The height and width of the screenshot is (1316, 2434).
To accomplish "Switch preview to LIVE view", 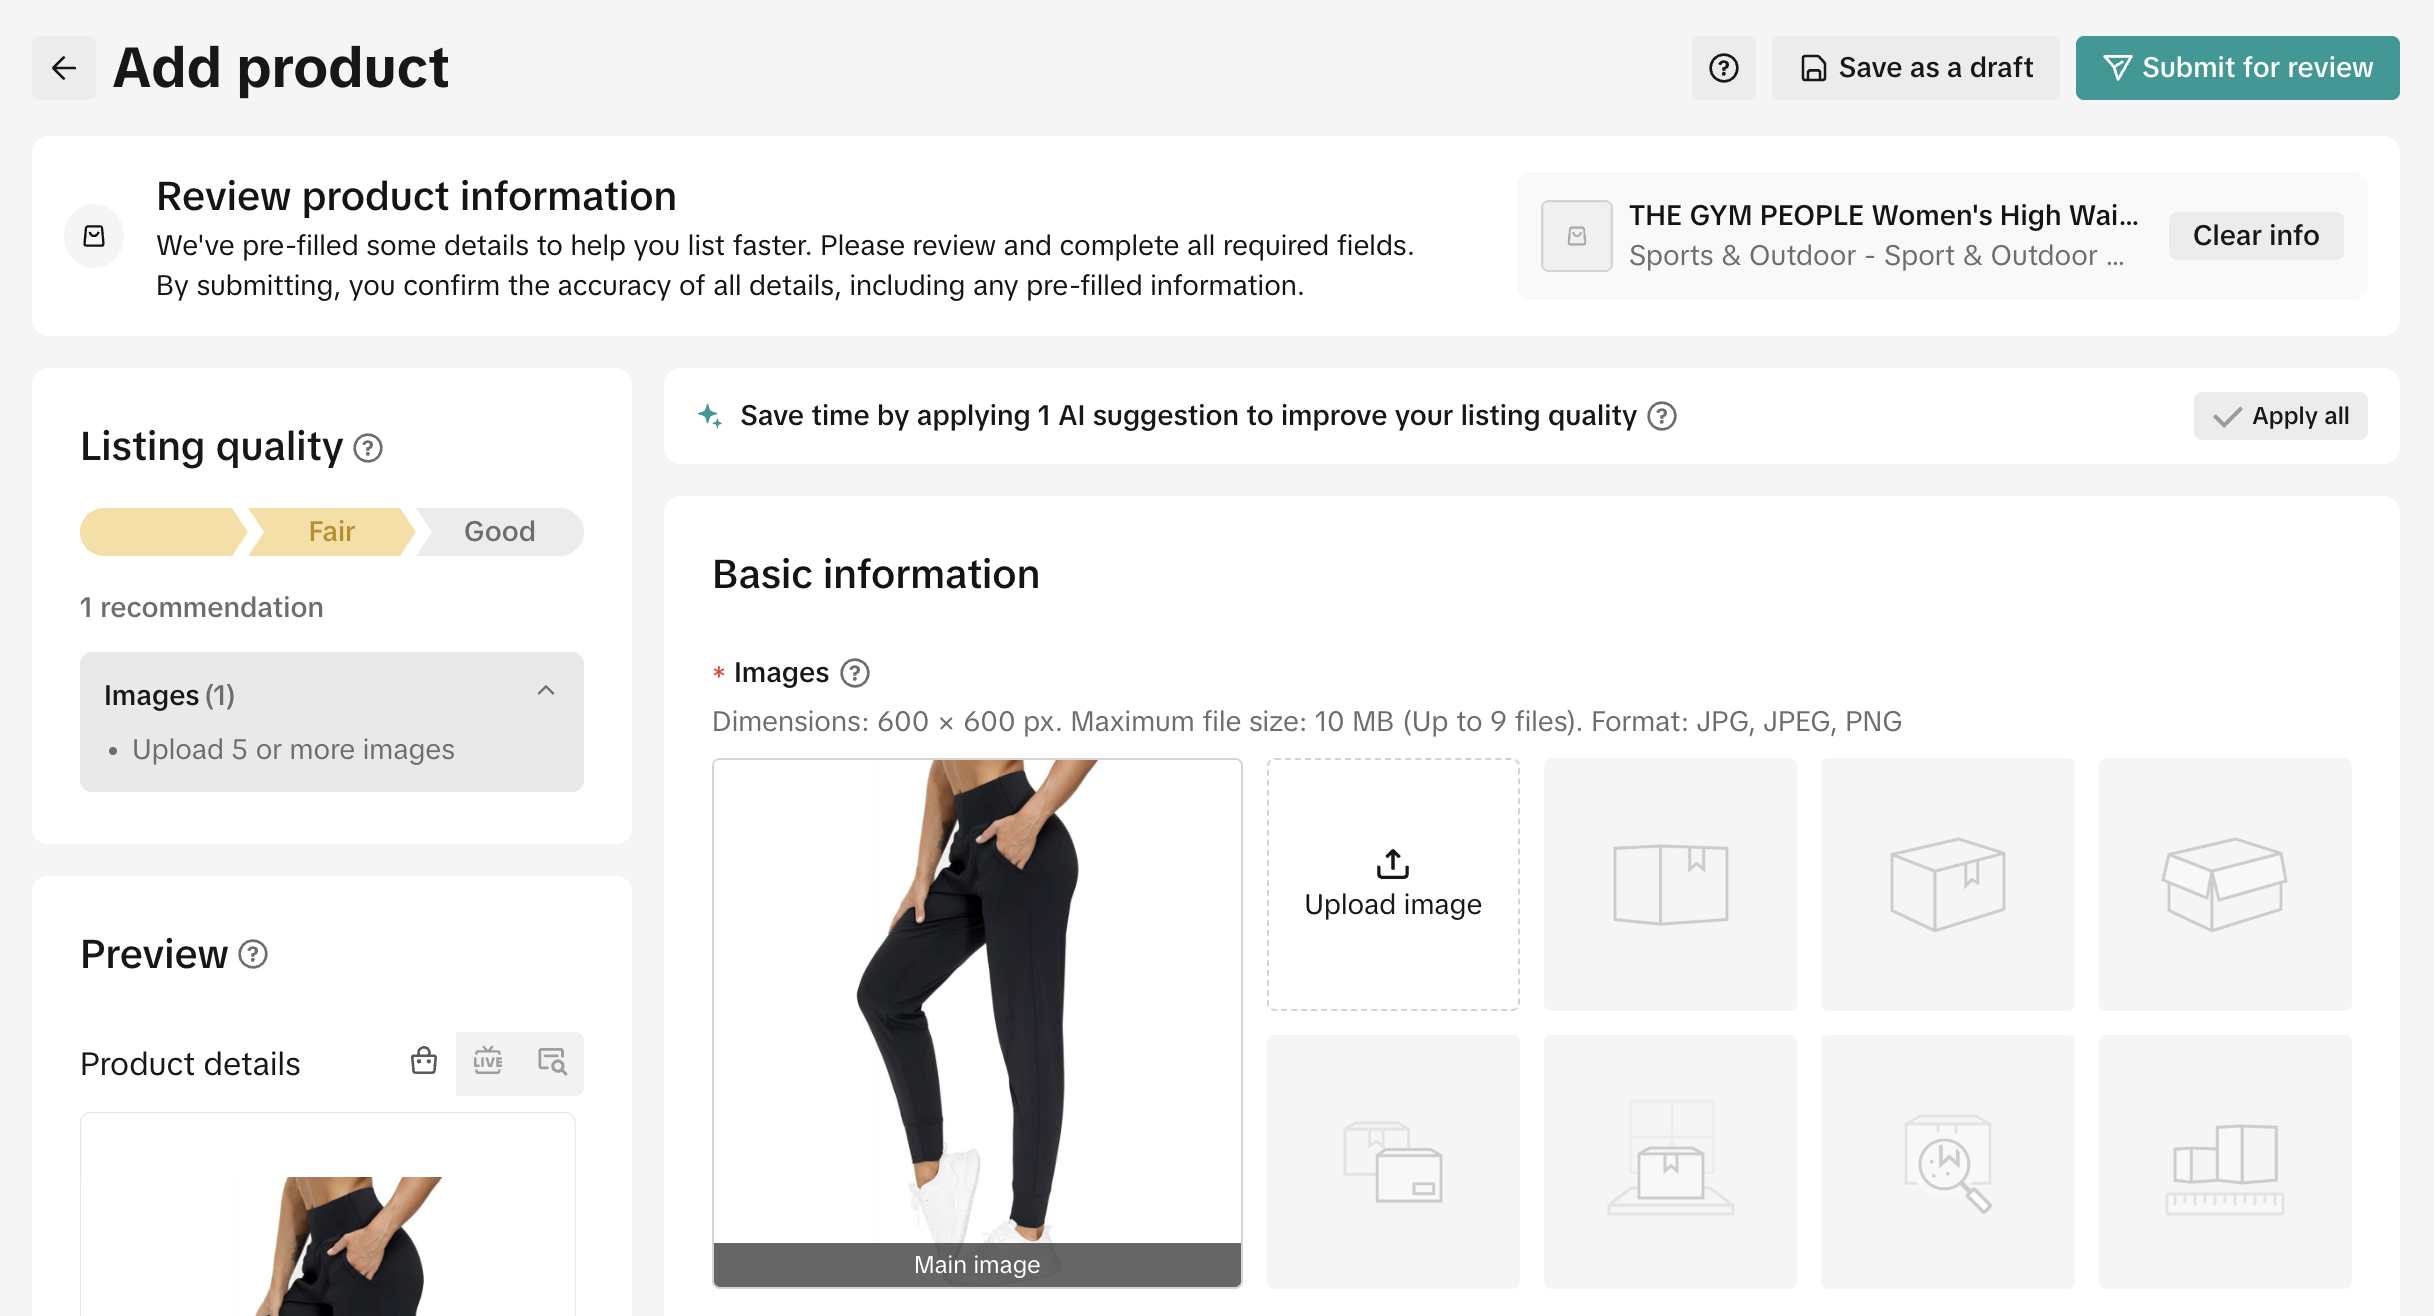I will point(488,1062).
